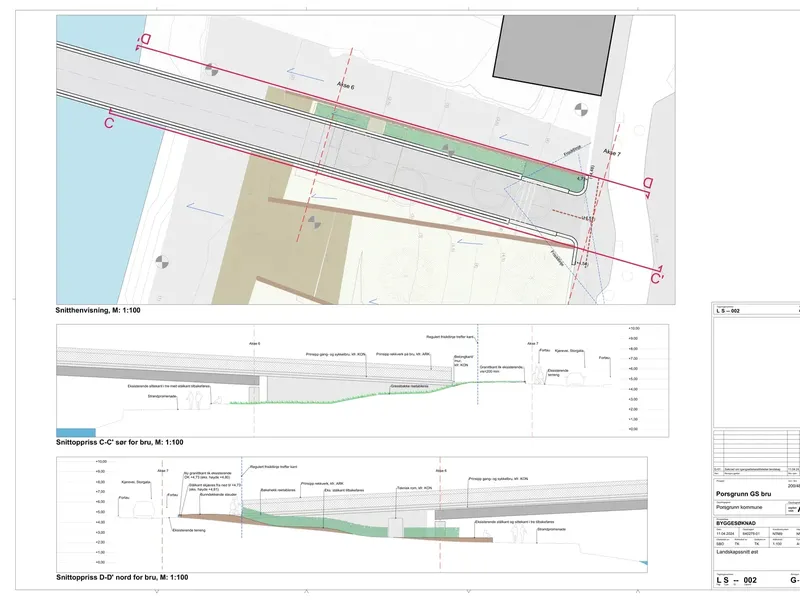
Task: Select the dark gray building footprint in plan
Action: point(554,53)
